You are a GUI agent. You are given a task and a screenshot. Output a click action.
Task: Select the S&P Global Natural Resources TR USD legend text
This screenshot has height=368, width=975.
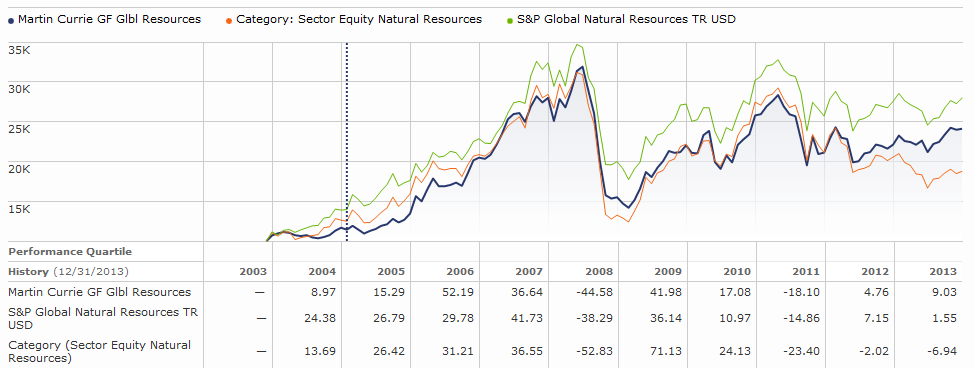[x=626, y=19]
